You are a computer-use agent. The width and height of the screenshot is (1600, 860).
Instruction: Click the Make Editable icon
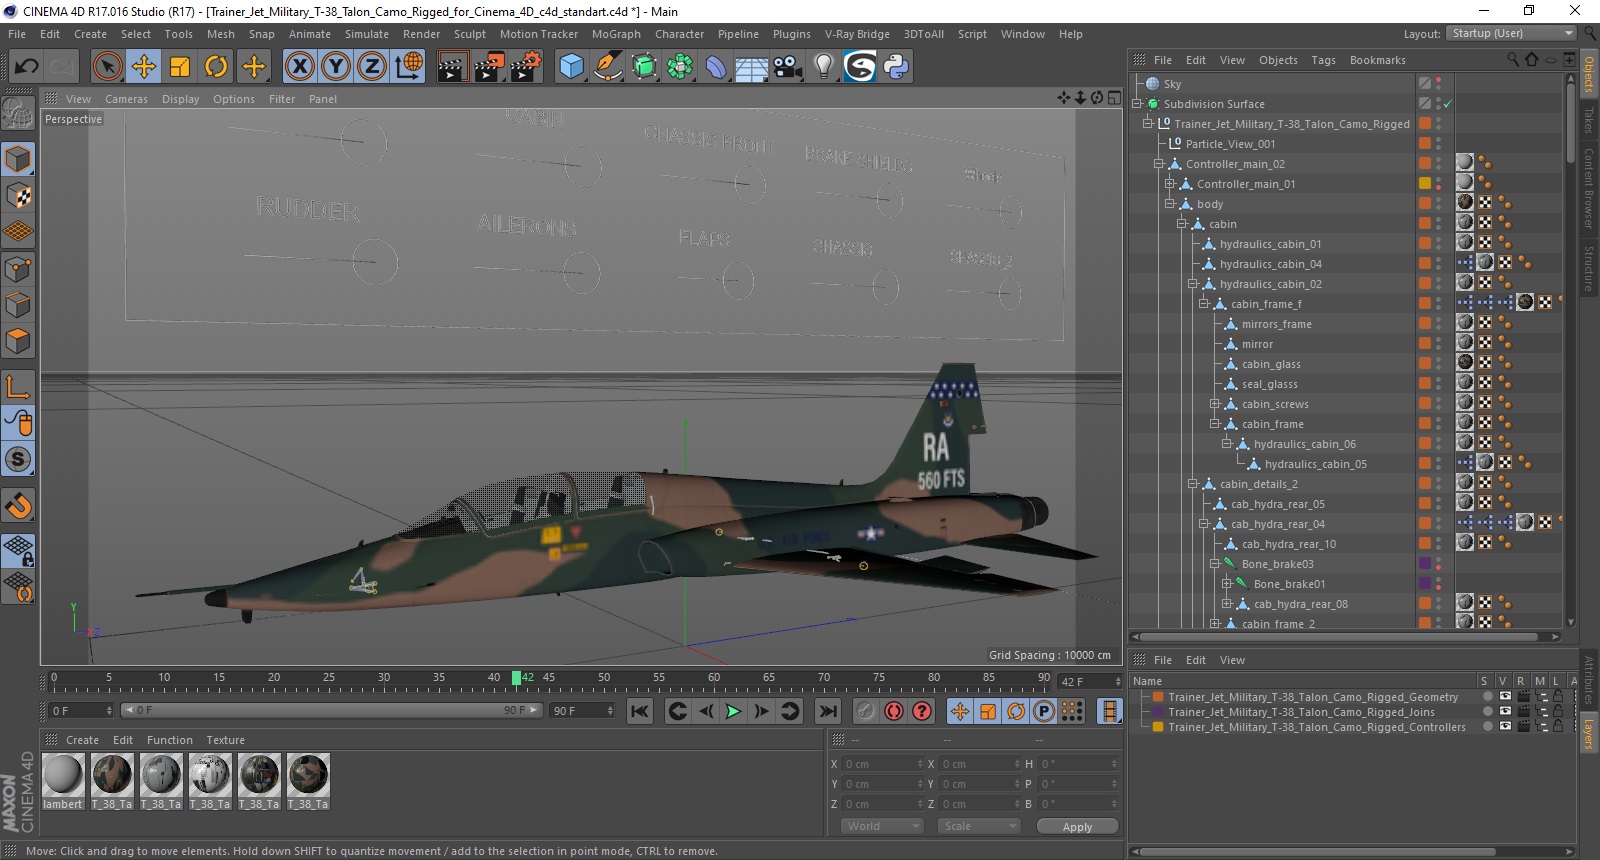tap(18, 114)
